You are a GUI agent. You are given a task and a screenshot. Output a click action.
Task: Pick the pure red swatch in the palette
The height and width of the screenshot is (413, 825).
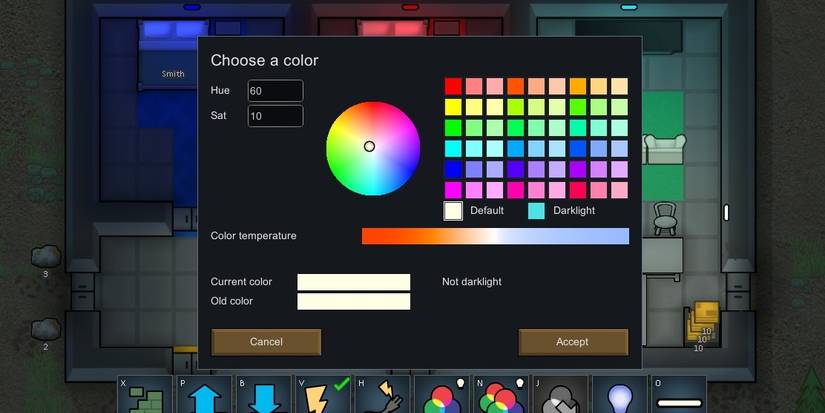click(453, 86)
